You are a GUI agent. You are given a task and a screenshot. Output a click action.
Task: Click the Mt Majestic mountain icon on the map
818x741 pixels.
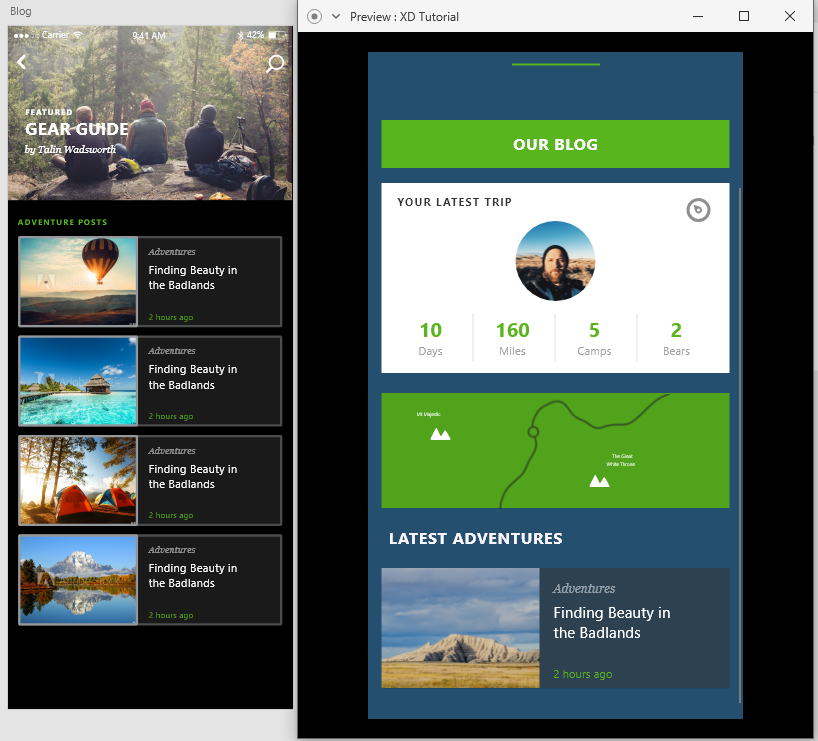(440, 433)
